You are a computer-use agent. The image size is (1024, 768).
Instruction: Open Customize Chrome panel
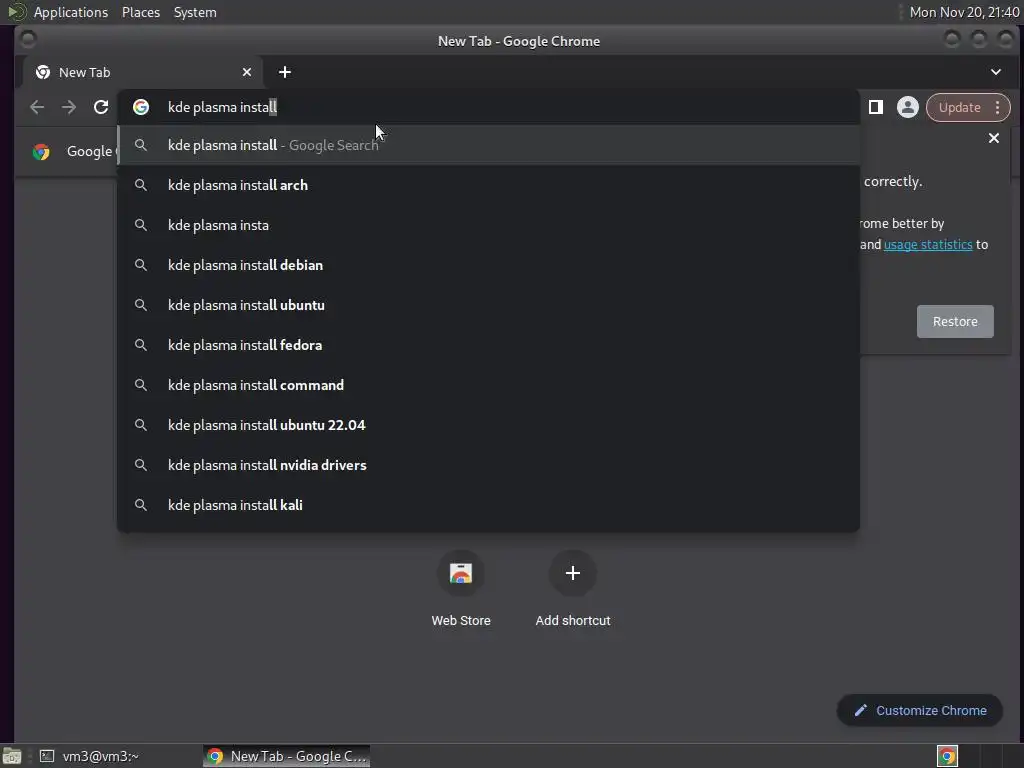920,711
